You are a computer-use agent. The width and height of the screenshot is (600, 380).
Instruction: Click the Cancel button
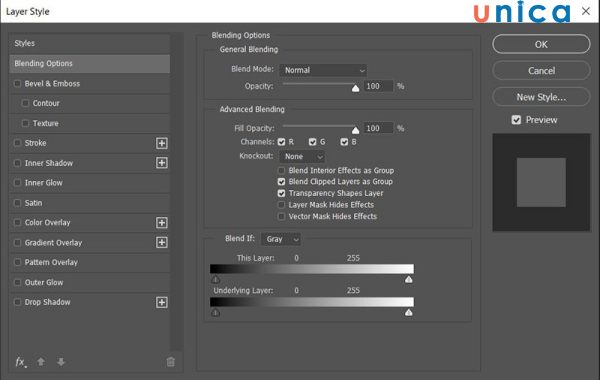tap(541, 71)
